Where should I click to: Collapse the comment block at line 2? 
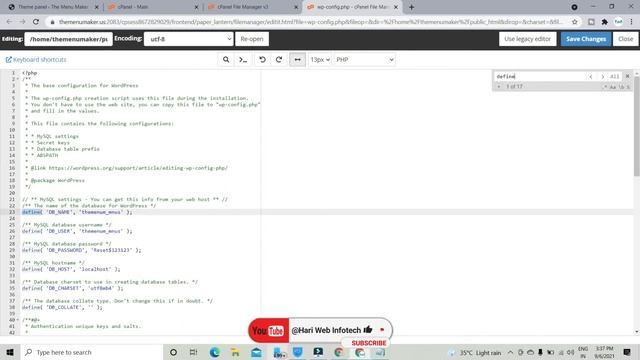coord(18,79)
